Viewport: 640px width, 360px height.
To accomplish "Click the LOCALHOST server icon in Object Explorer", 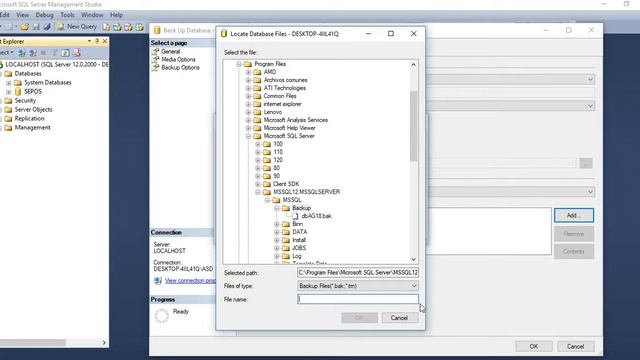I will [x=1, y=64].
